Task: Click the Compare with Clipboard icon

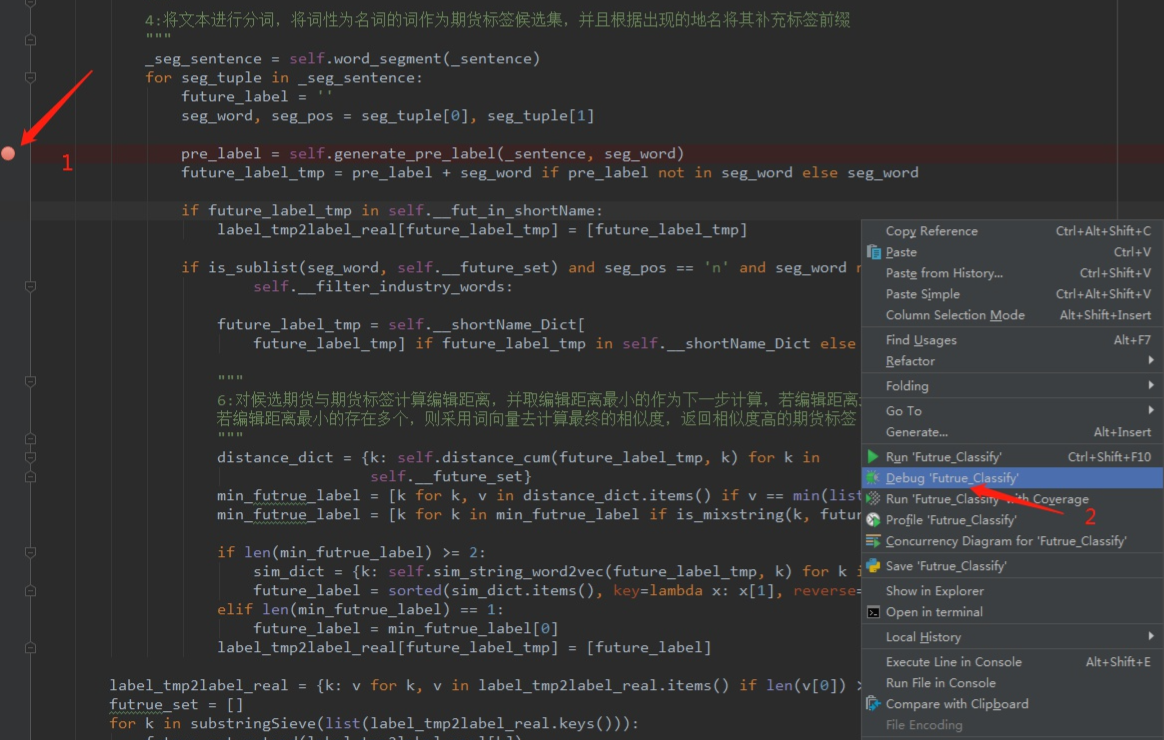Action: pos(874,704)
